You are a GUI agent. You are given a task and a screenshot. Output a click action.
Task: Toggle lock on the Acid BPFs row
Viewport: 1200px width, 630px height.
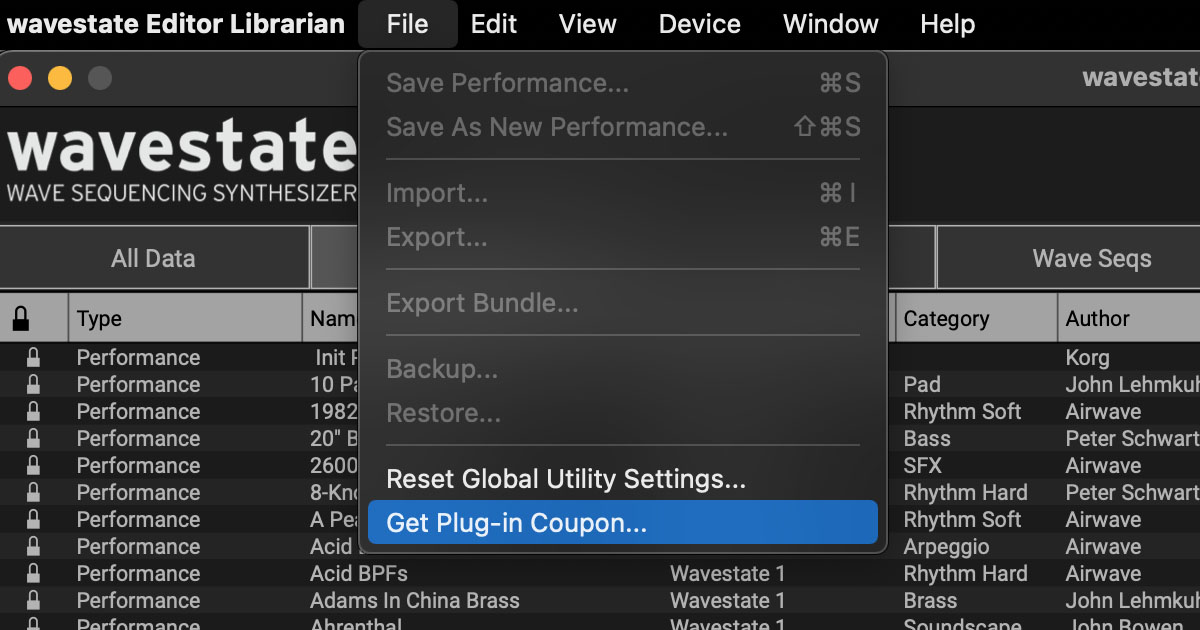[x=33, y=574]
